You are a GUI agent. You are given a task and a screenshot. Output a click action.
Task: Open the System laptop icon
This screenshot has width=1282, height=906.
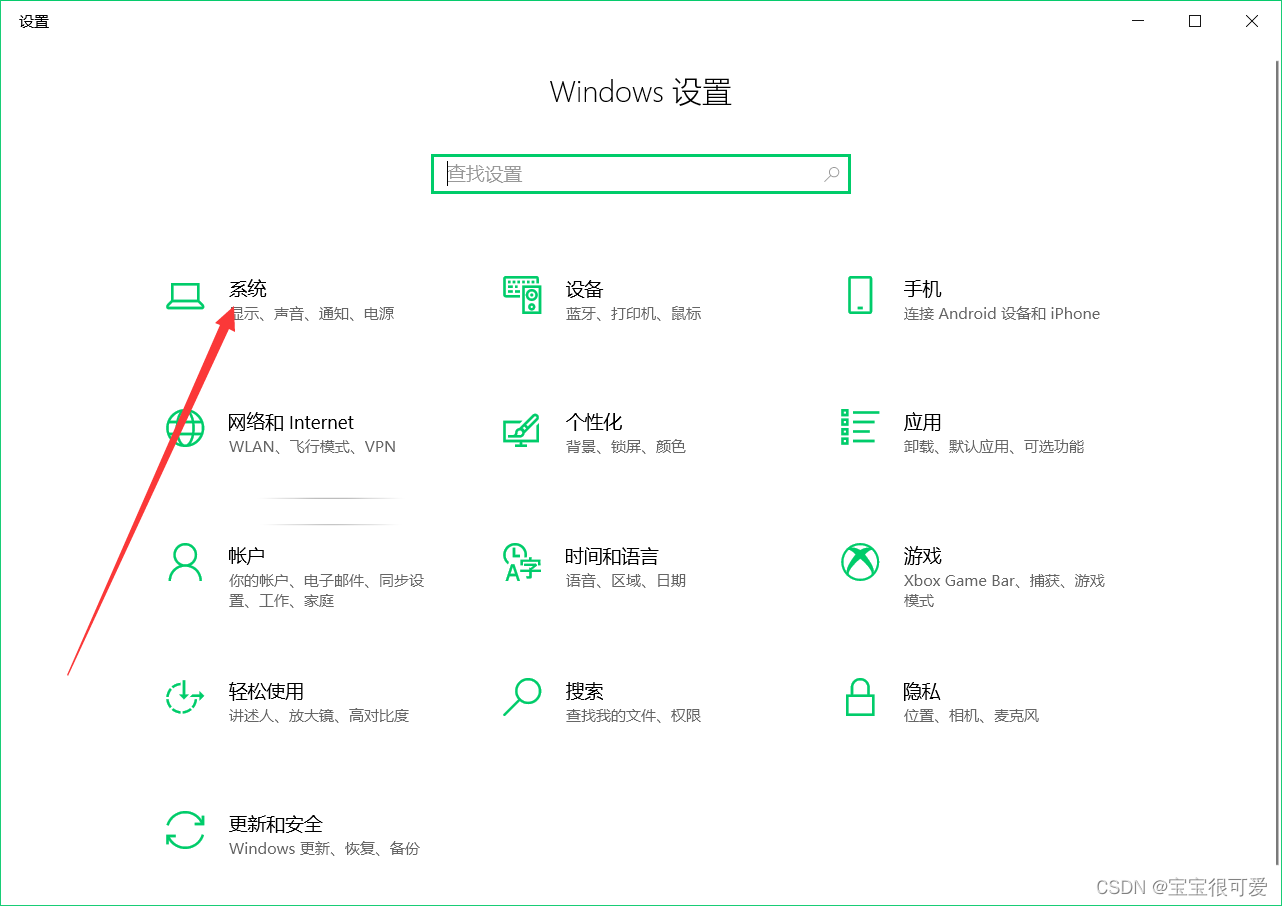(185, 296)
